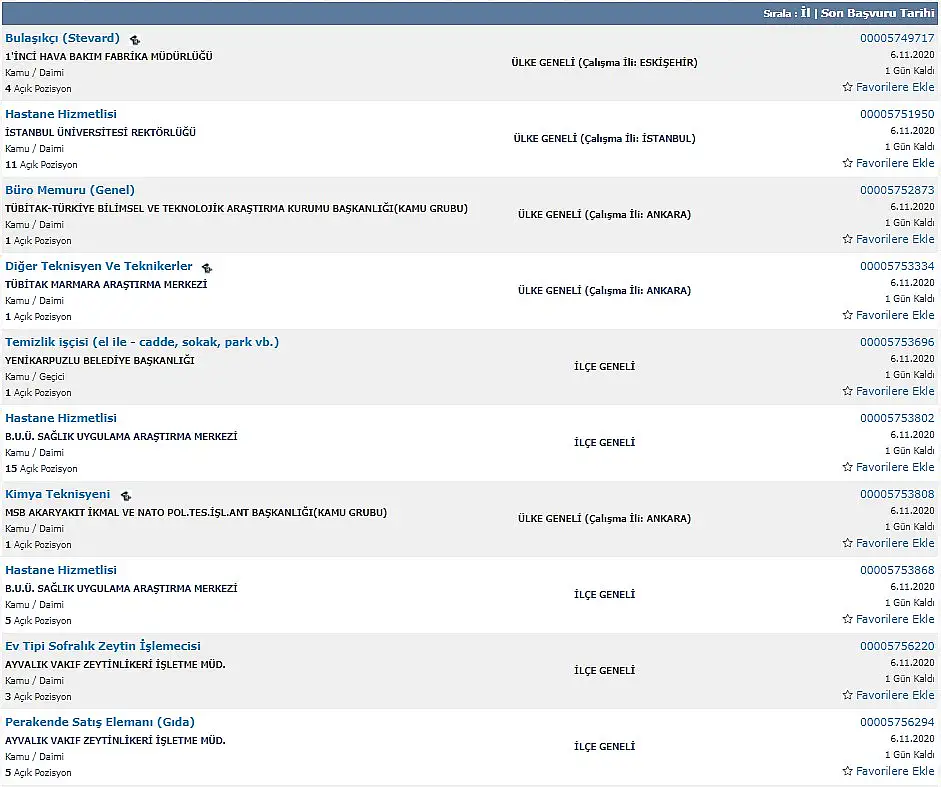
Task: Click listing number 00005753696
Action: pyautogui.click(x=897, y=342)
